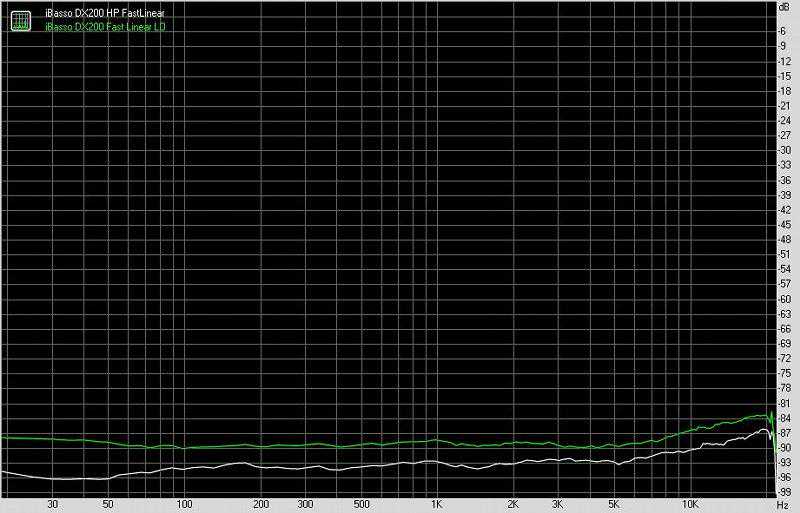
Task: Click the -6 dB level label
Action: click(x=785, y=31)
